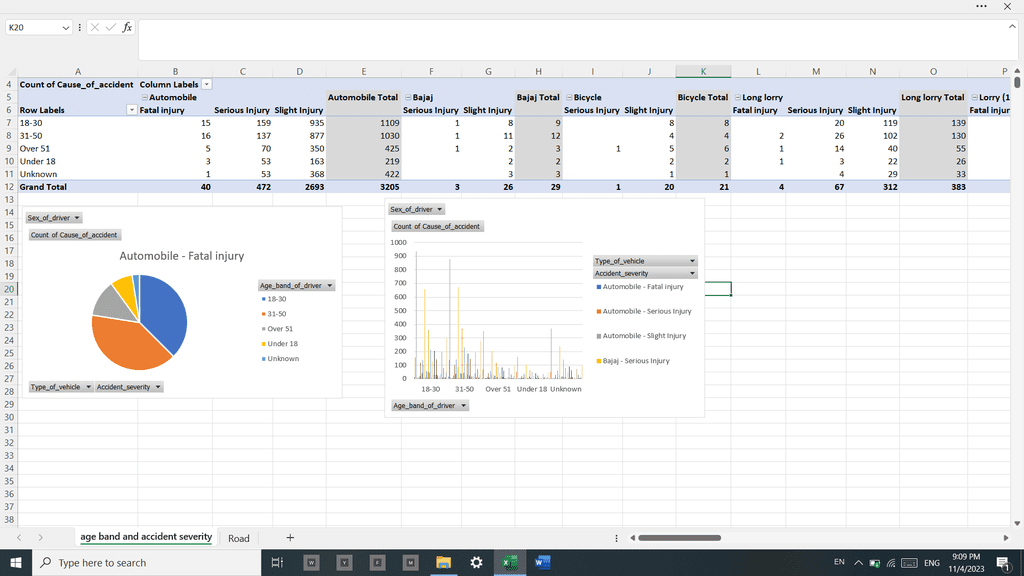The width and height of the screenshot is (1024, 576).
Task: Click the horizontal scrollbar thumb
Action: pos(679,538)
